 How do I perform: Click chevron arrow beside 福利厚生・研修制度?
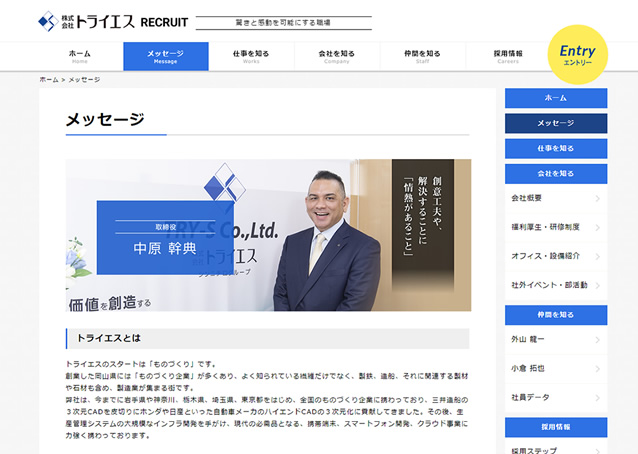coord(597,227)
